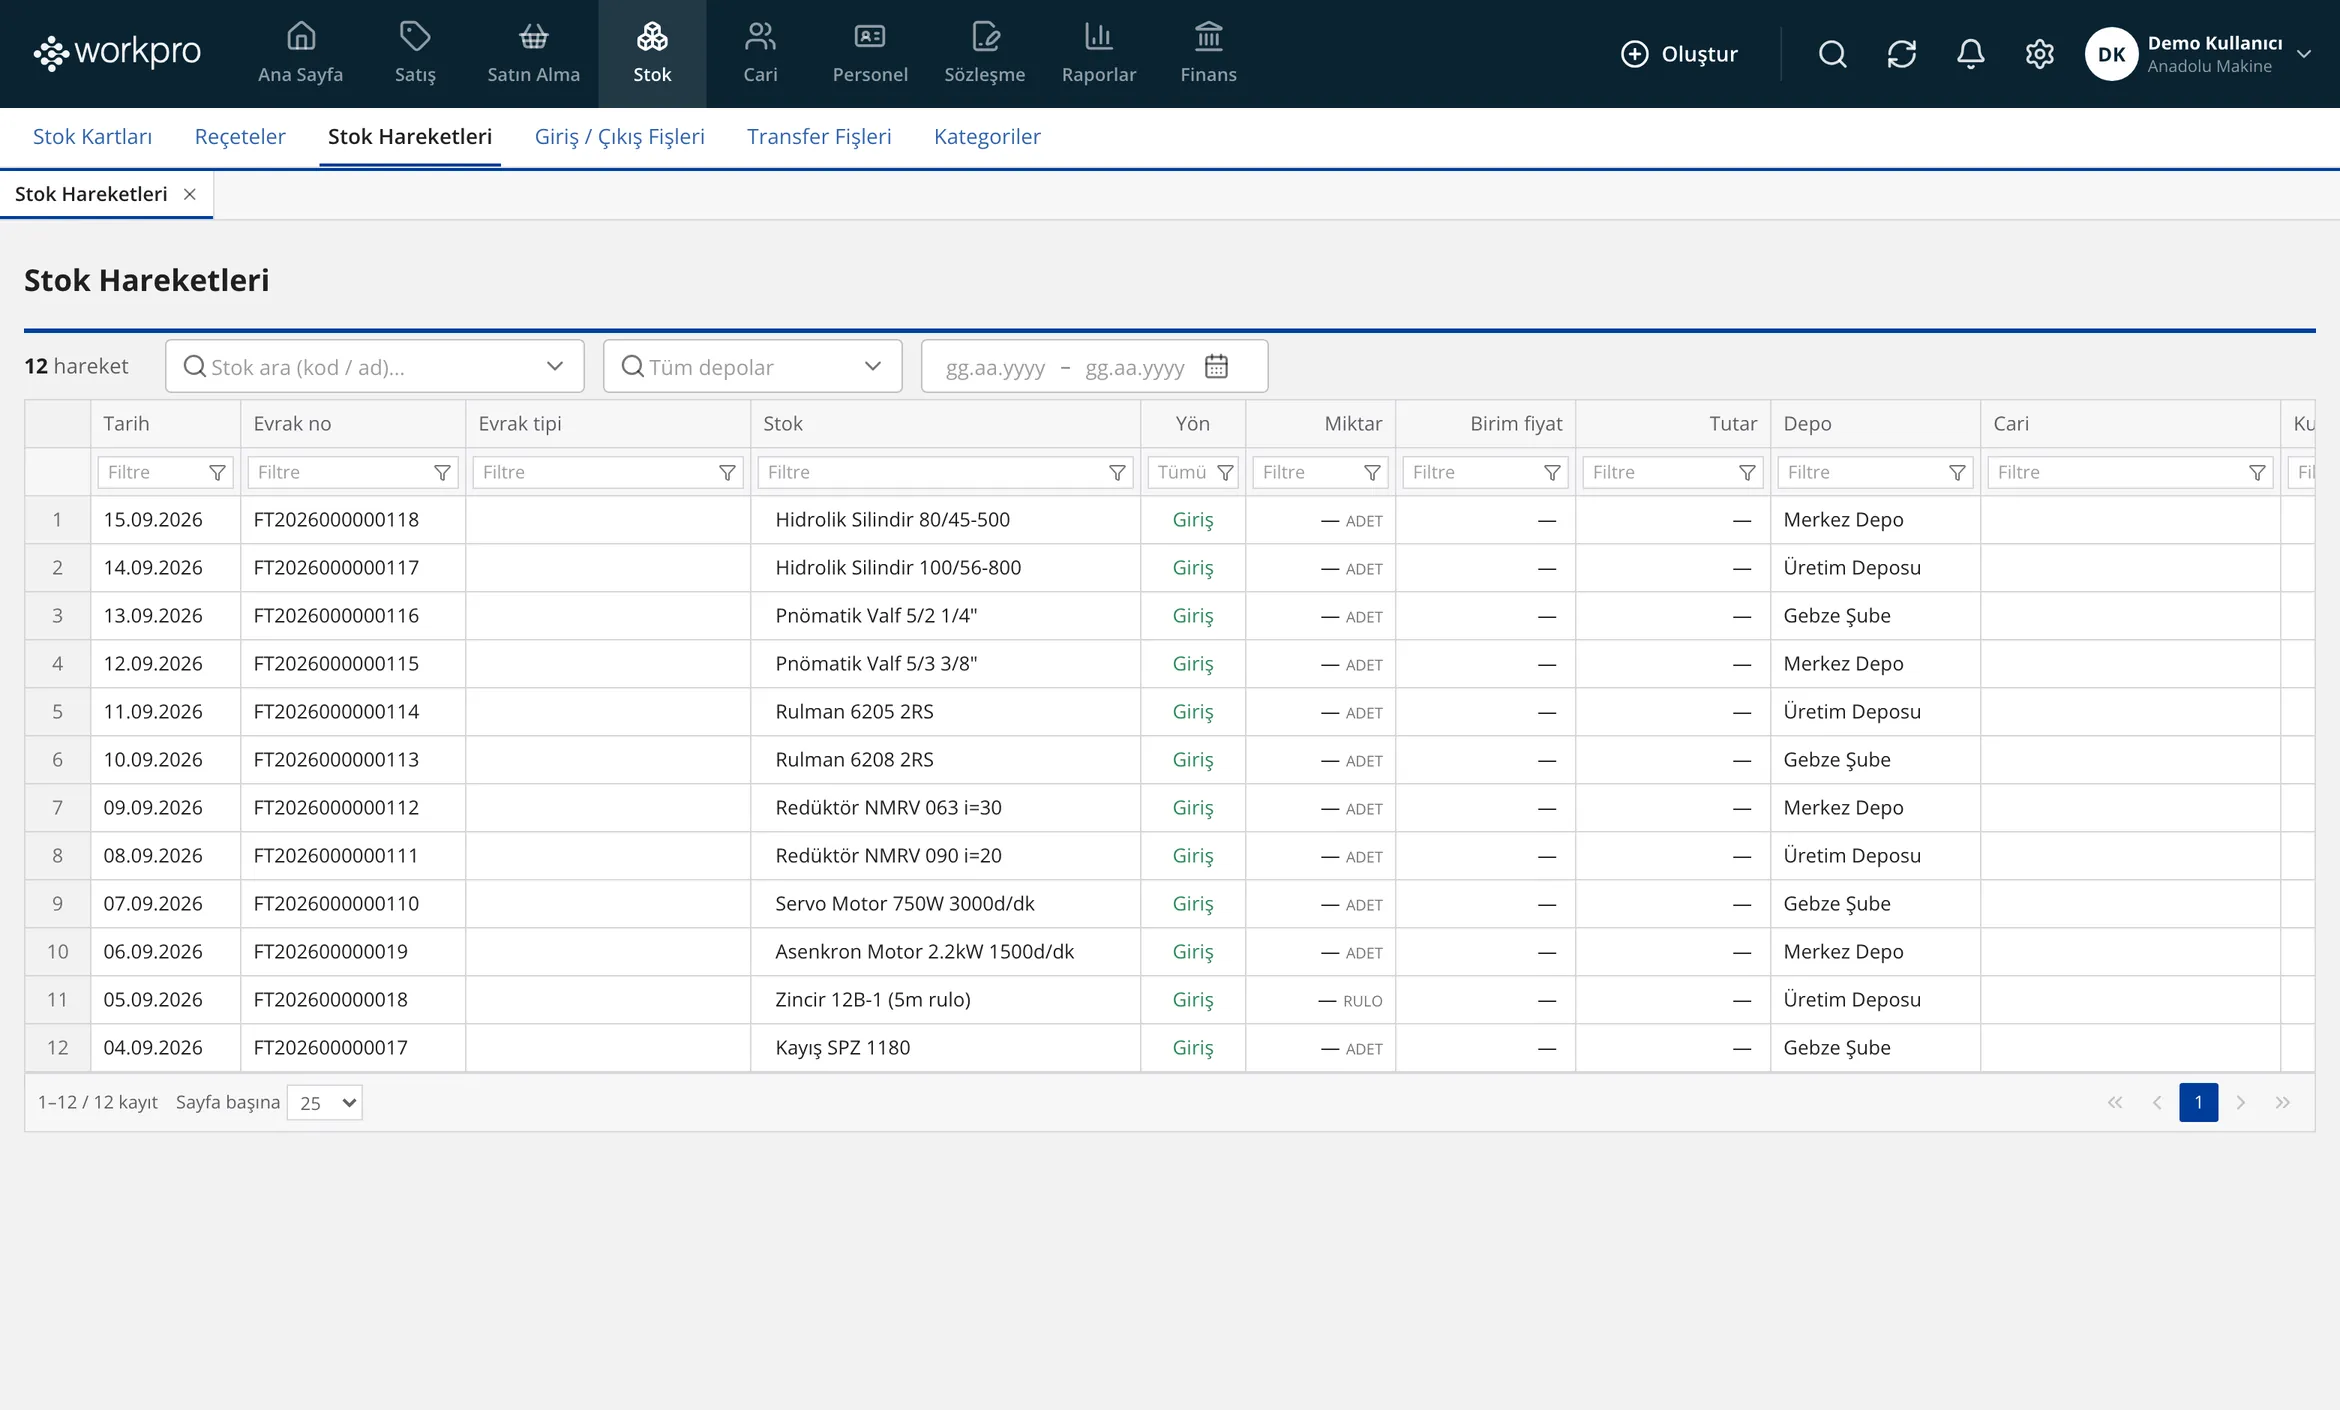The height and width of the screenshot is (1410, 2340).
Task: Open the Ana Sayfa home module
Action: [300, 54]
